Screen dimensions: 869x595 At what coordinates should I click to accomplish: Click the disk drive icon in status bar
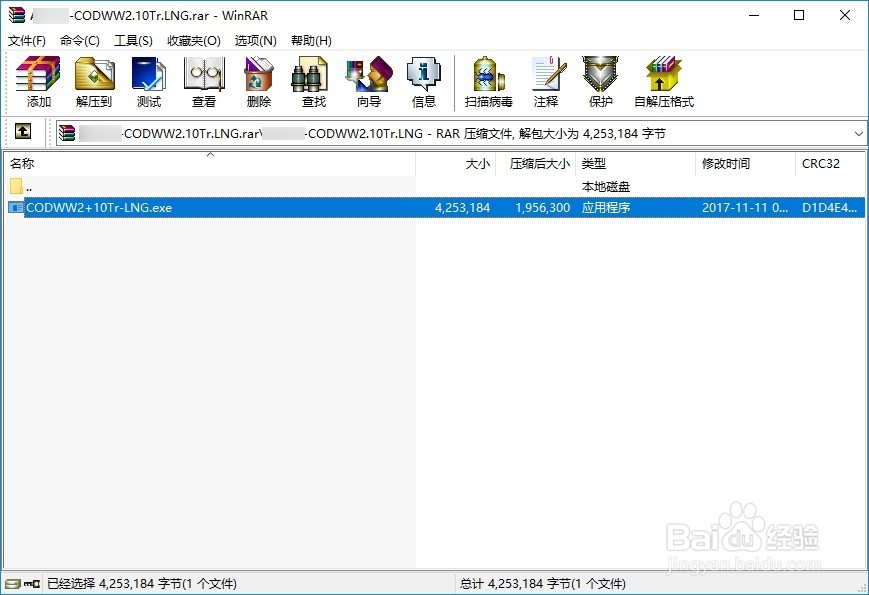click(x=13, y=584)
